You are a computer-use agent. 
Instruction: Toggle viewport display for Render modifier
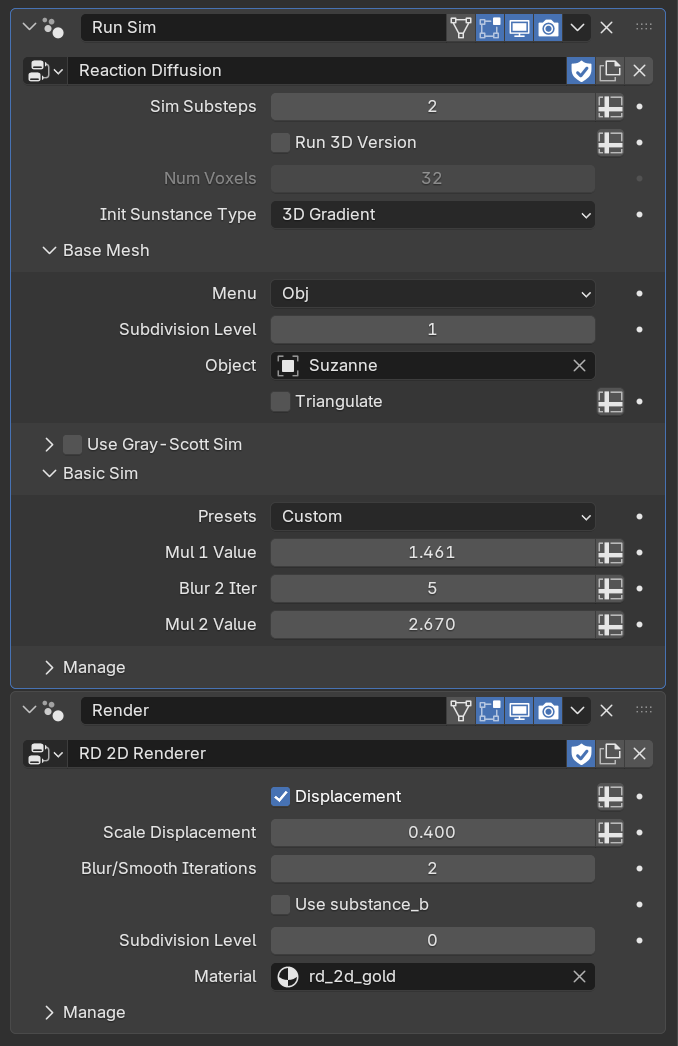(x=519, y=710)
